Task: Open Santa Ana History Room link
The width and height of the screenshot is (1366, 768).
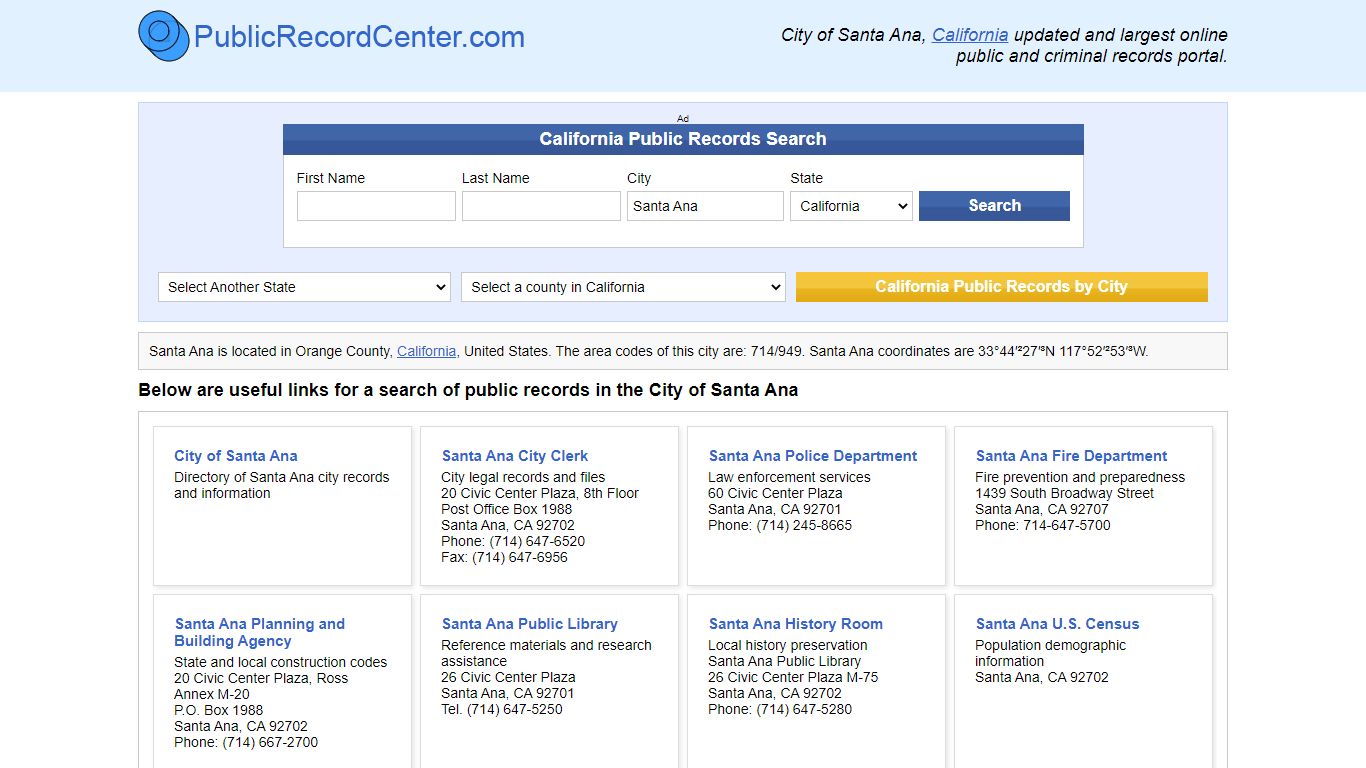Action: pyautogui.click(x=796, y=624)
